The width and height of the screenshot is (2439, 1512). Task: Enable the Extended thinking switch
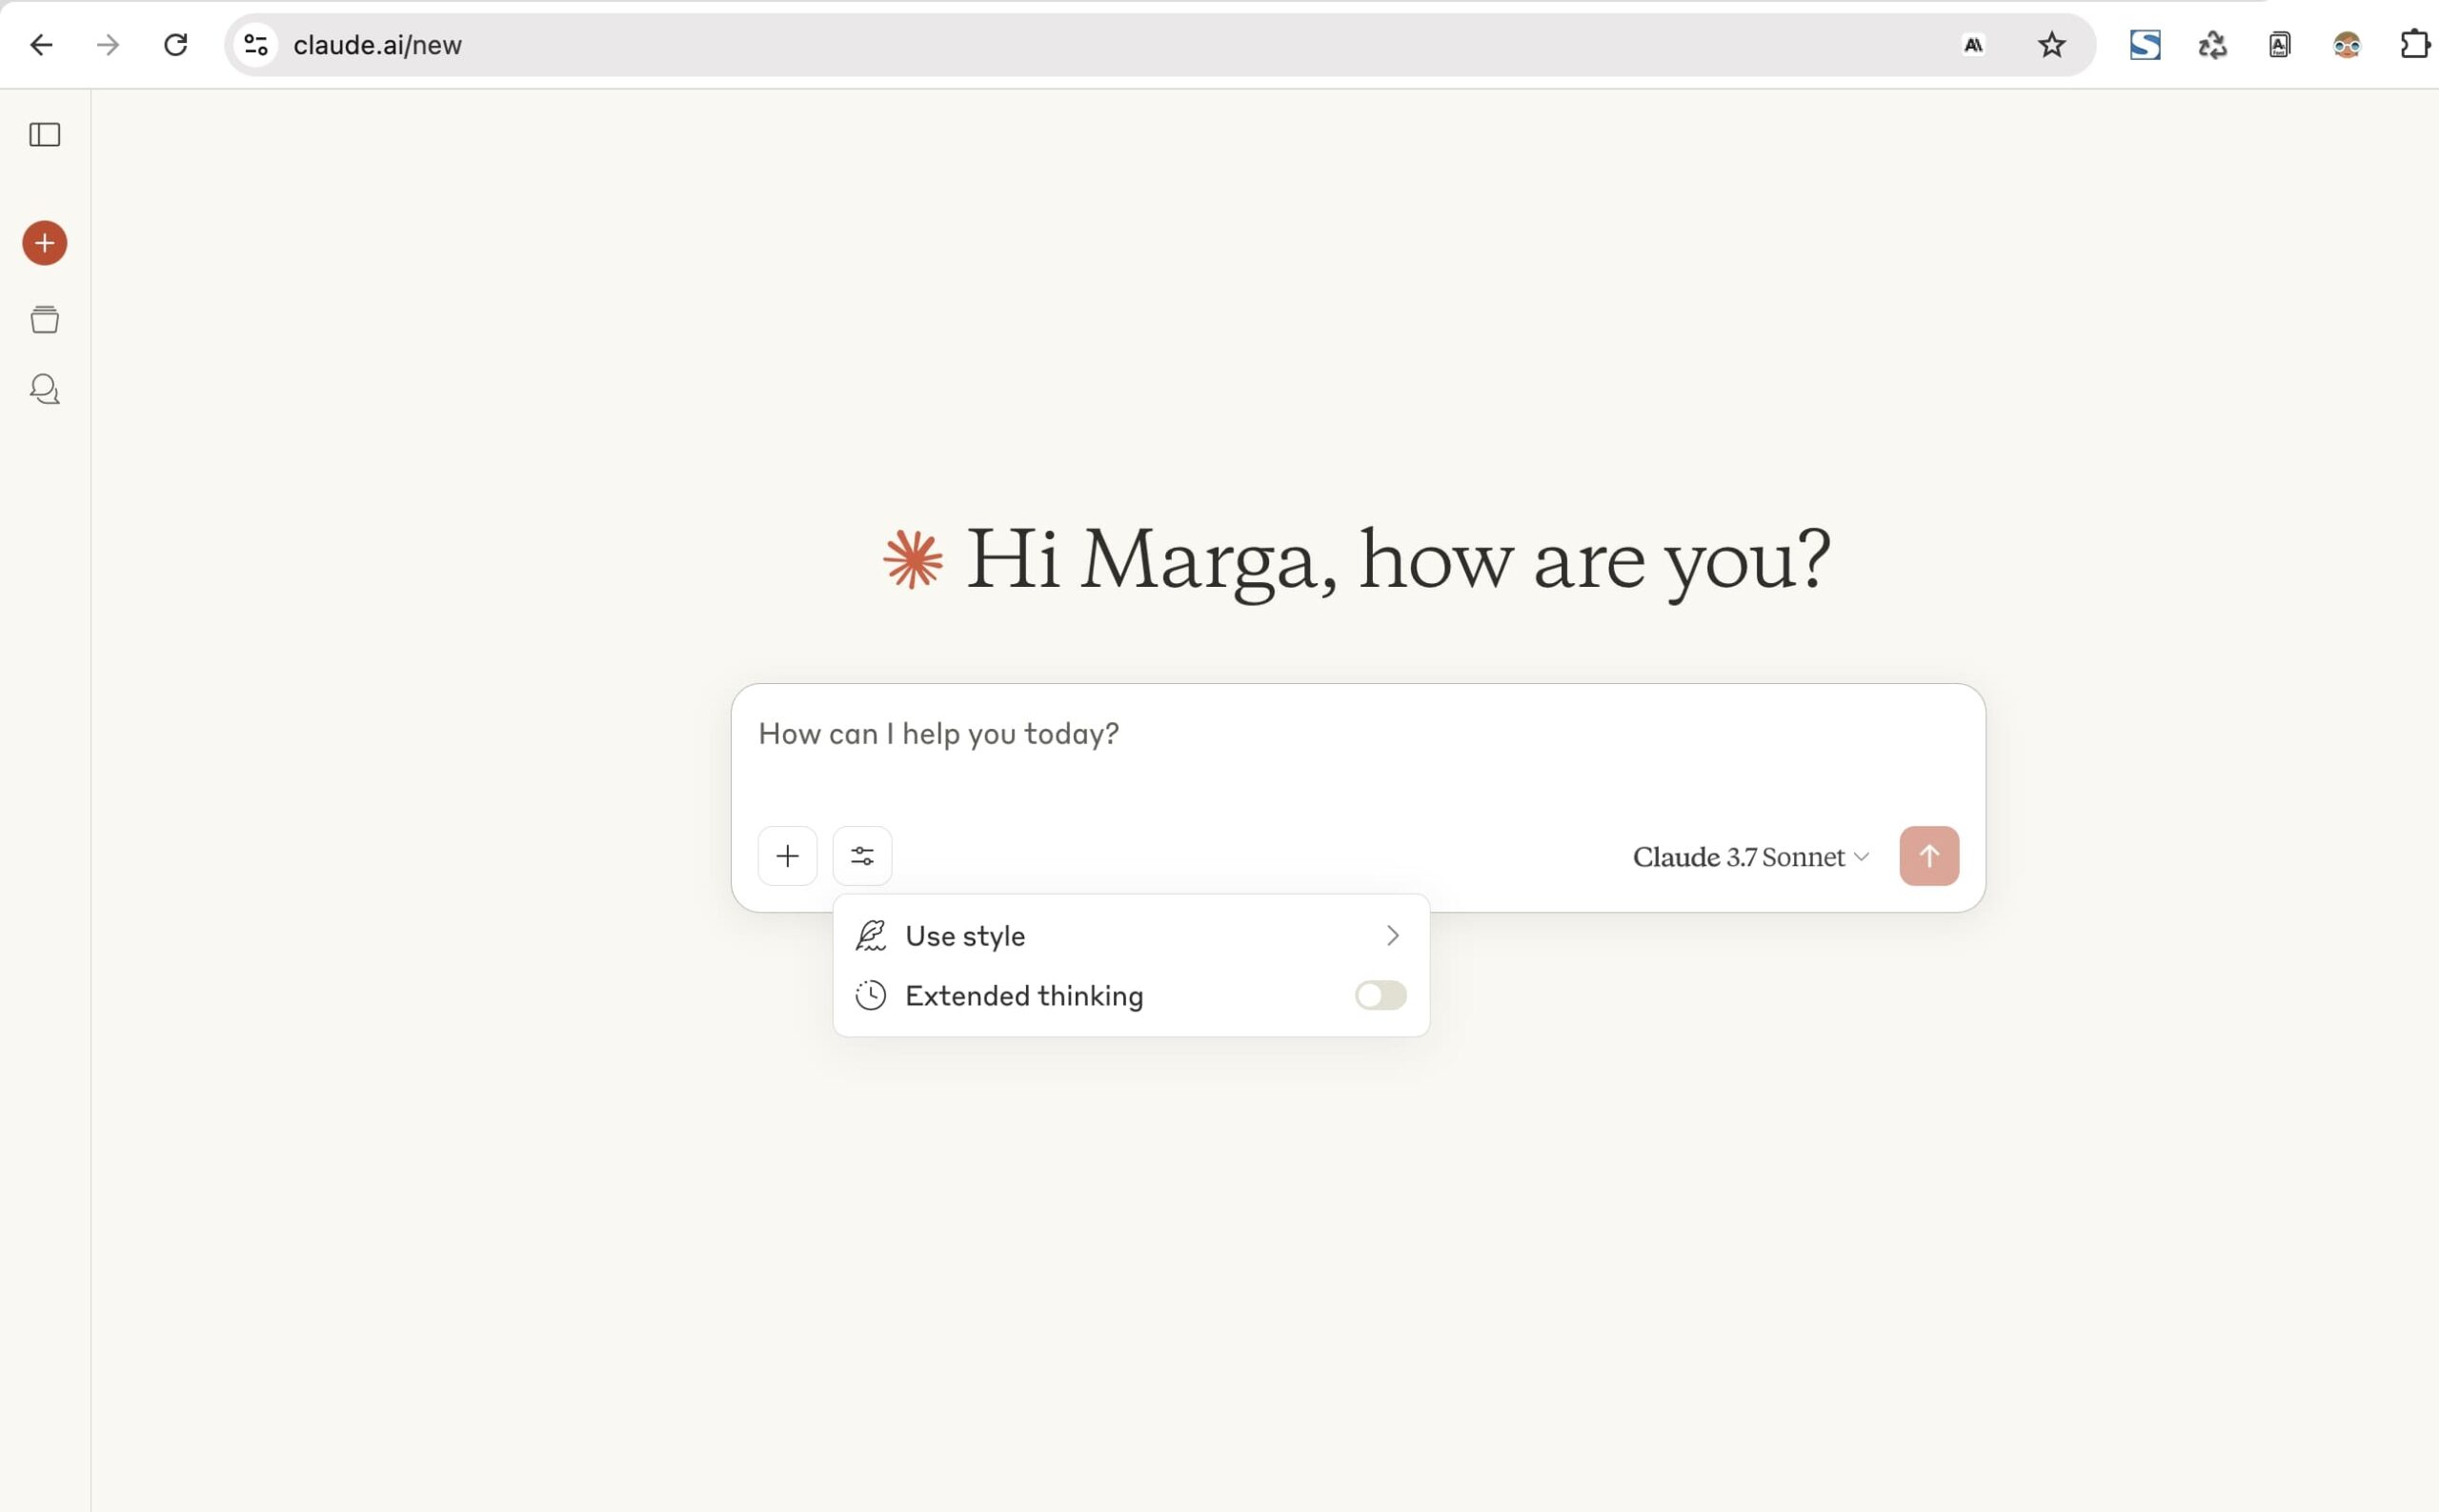tap(1380, 995)
